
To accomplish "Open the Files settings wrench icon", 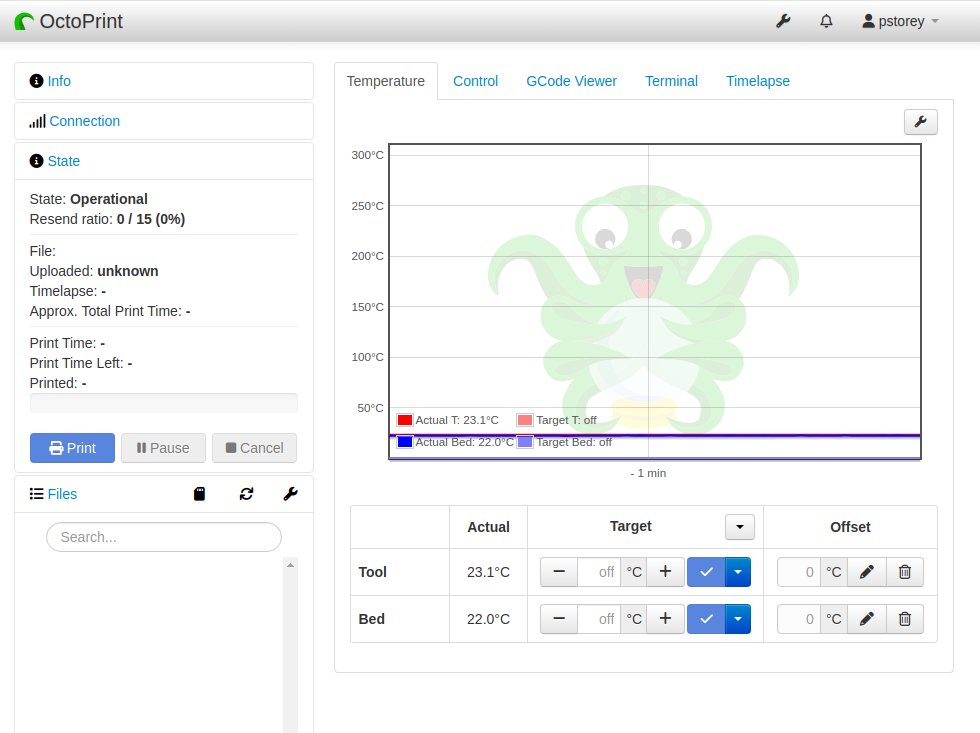I will pos(290,493).
